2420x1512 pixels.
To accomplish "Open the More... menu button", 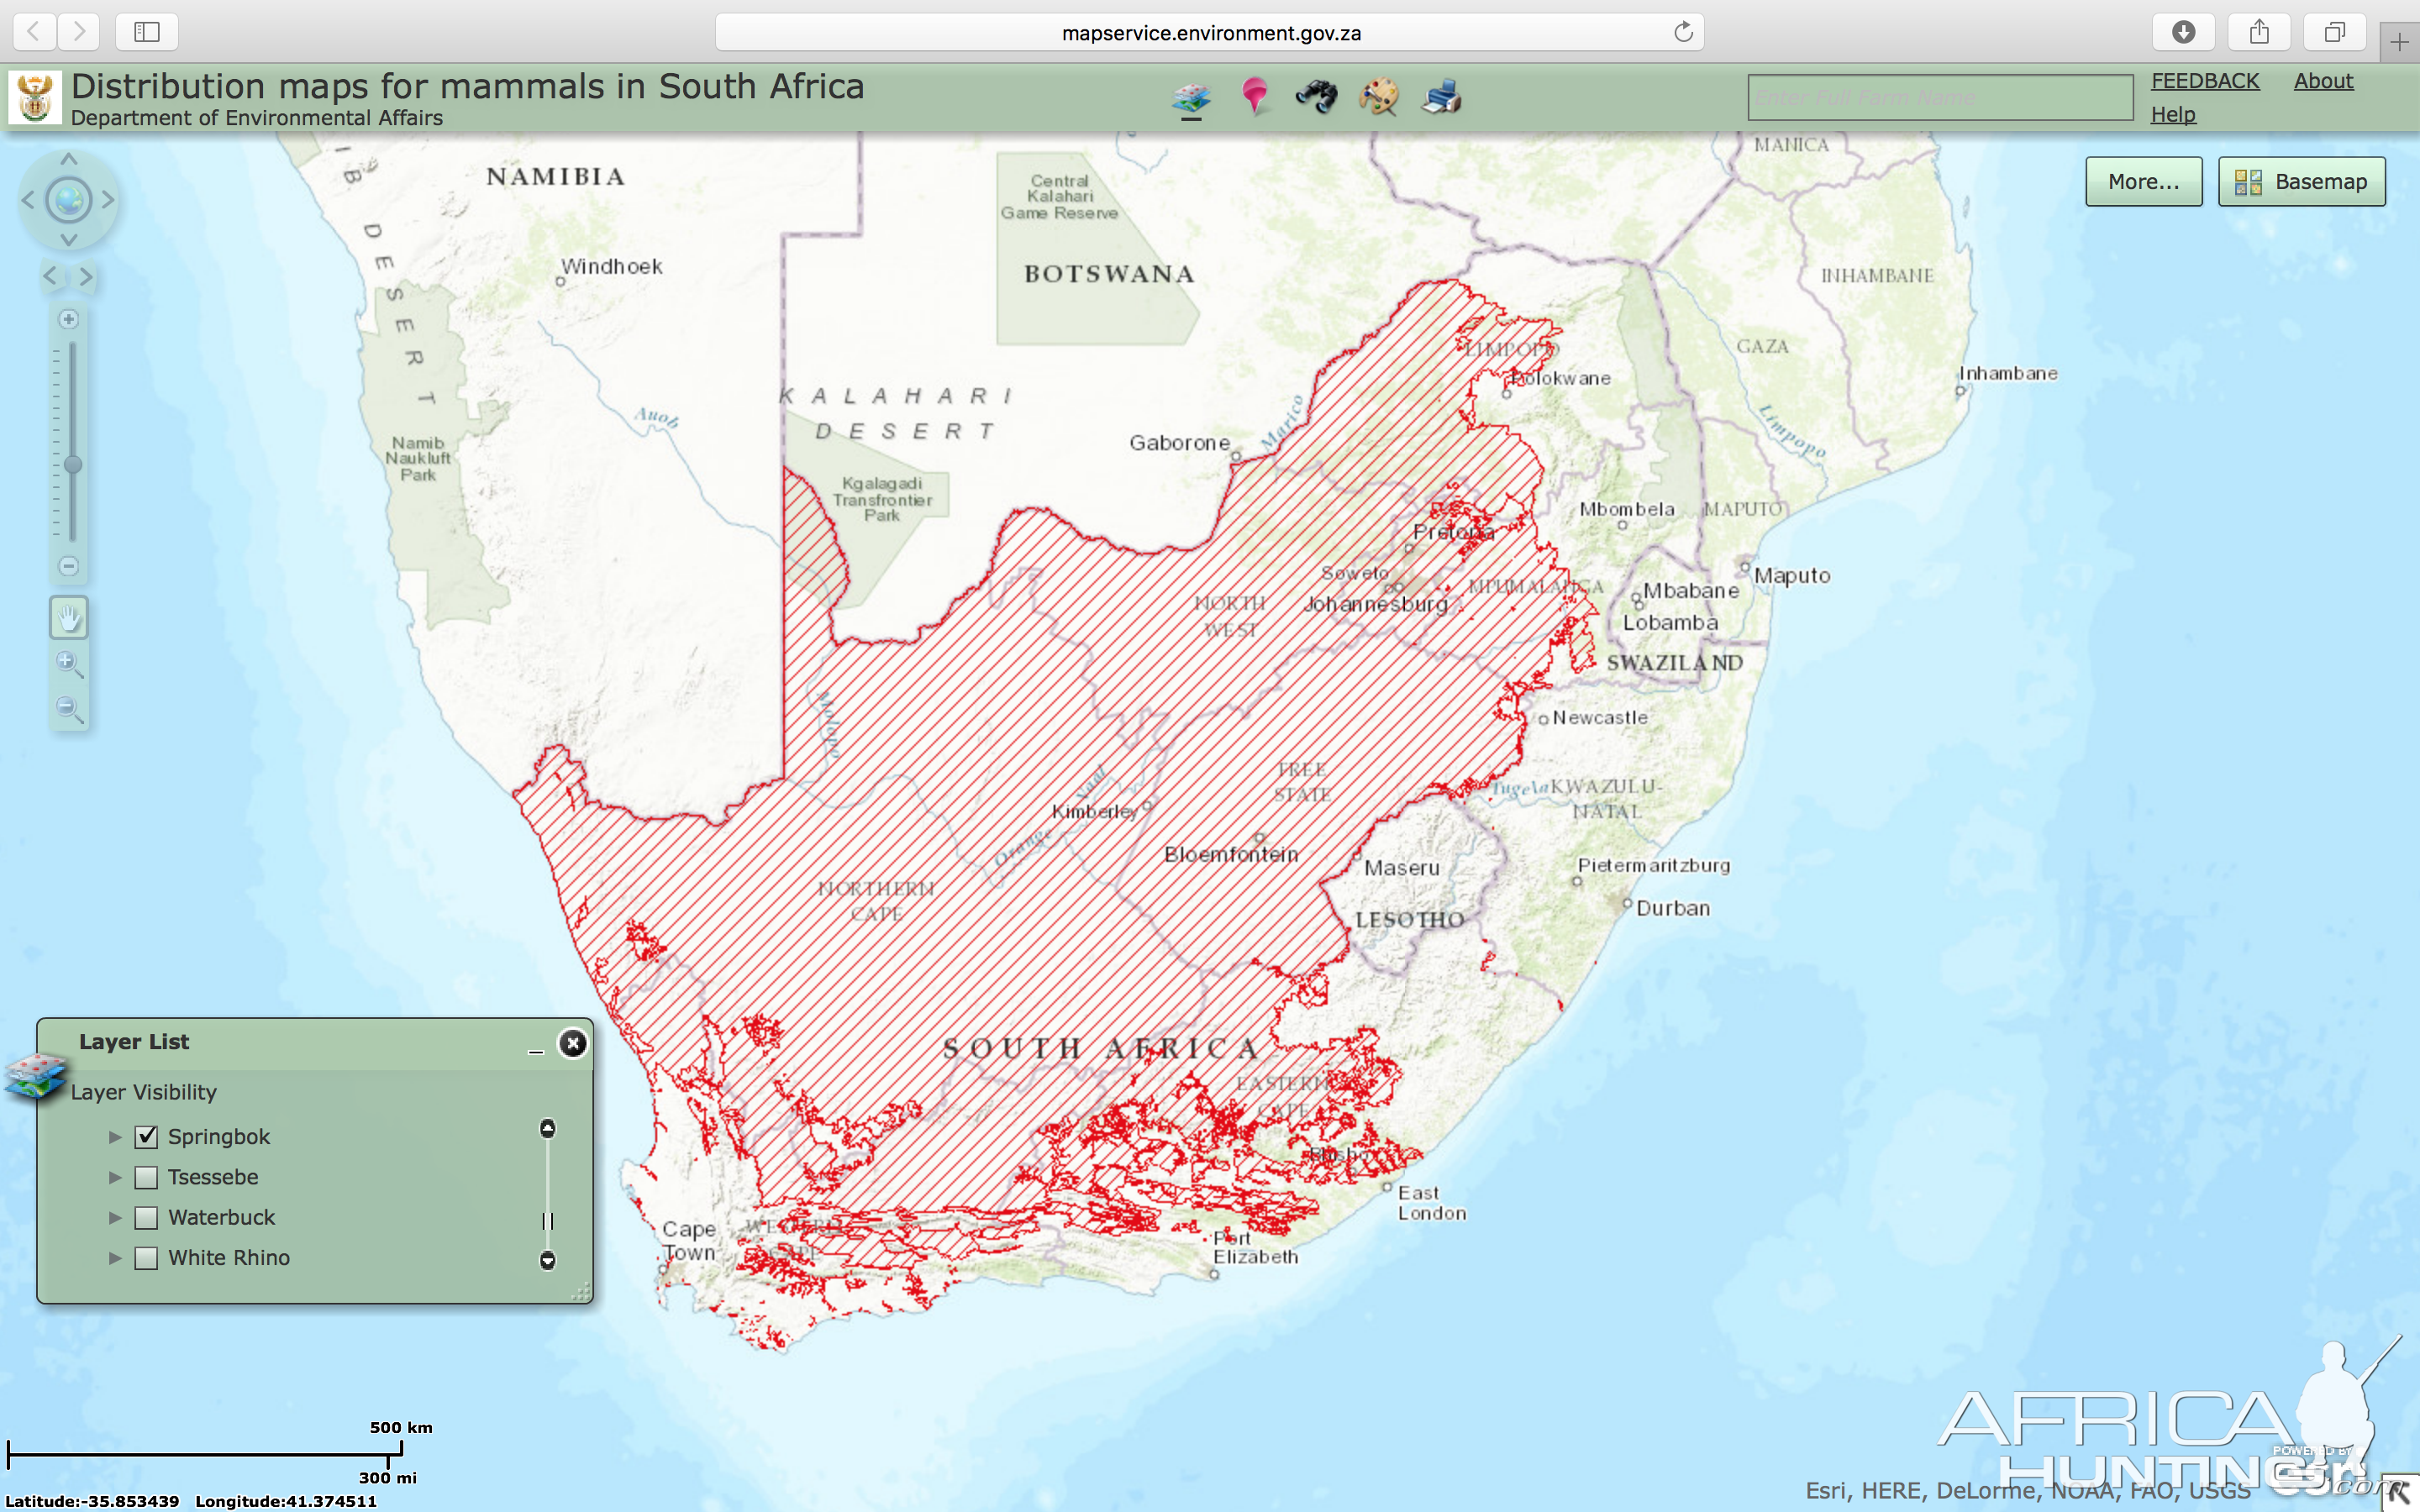I will point(2143,181).
